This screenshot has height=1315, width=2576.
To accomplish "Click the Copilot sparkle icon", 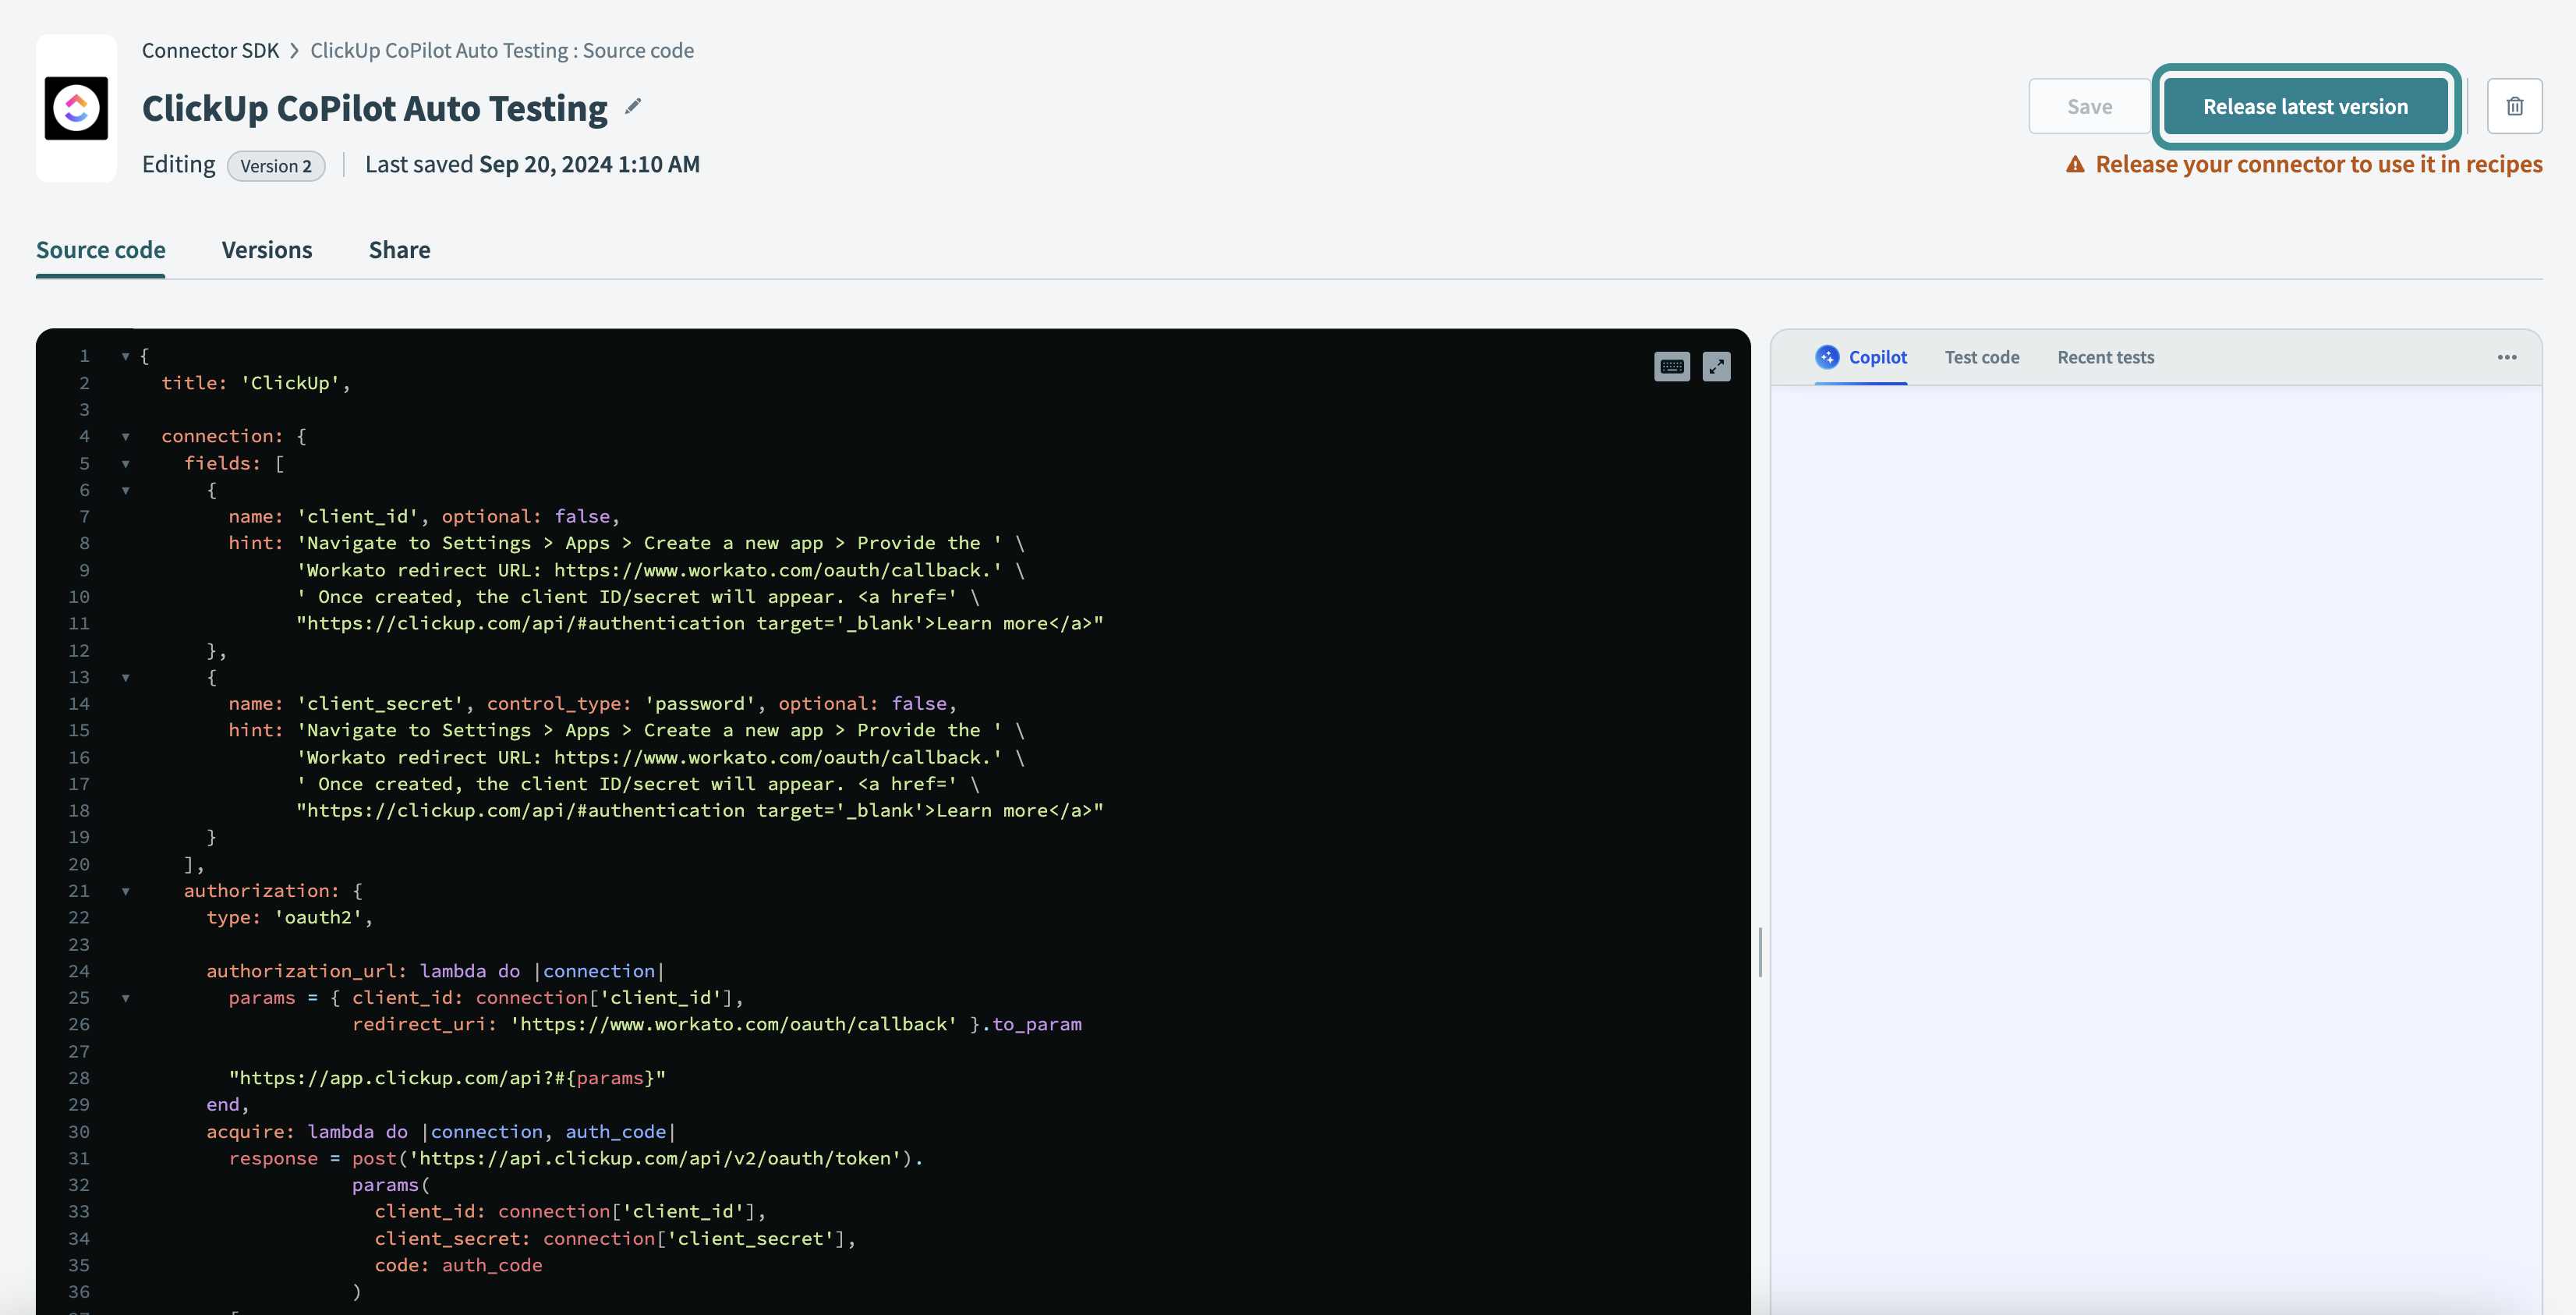I will (1827, 357).
